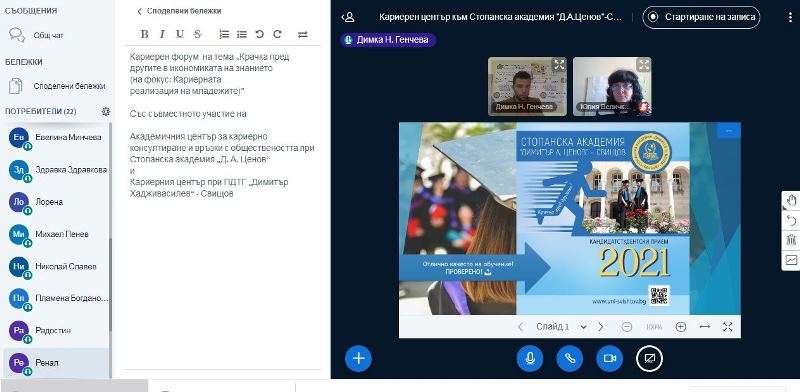Screen dimensions: 800x392
Task: Insert ordered list in shared notes
Action: coord(224,34)
